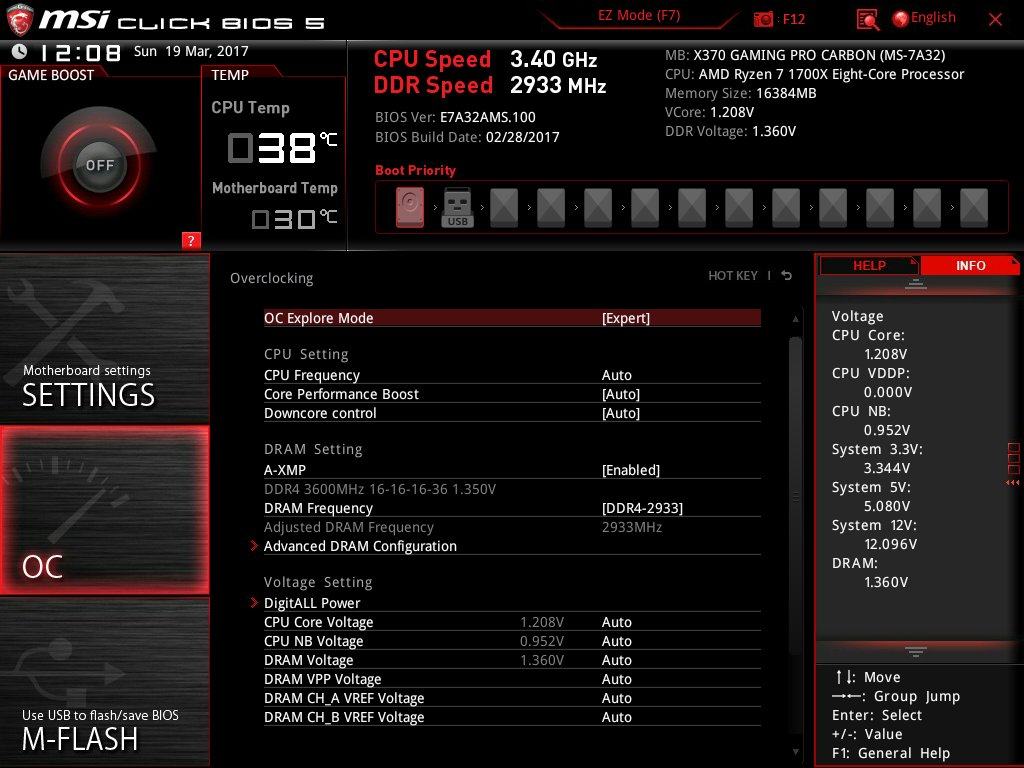Click the top grip handle of the info panel

(x=916, y=284)
